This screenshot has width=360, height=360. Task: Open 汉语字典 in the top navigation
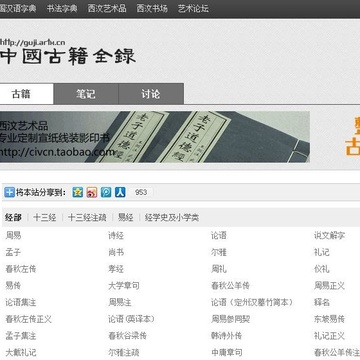[x=18, y=9]
